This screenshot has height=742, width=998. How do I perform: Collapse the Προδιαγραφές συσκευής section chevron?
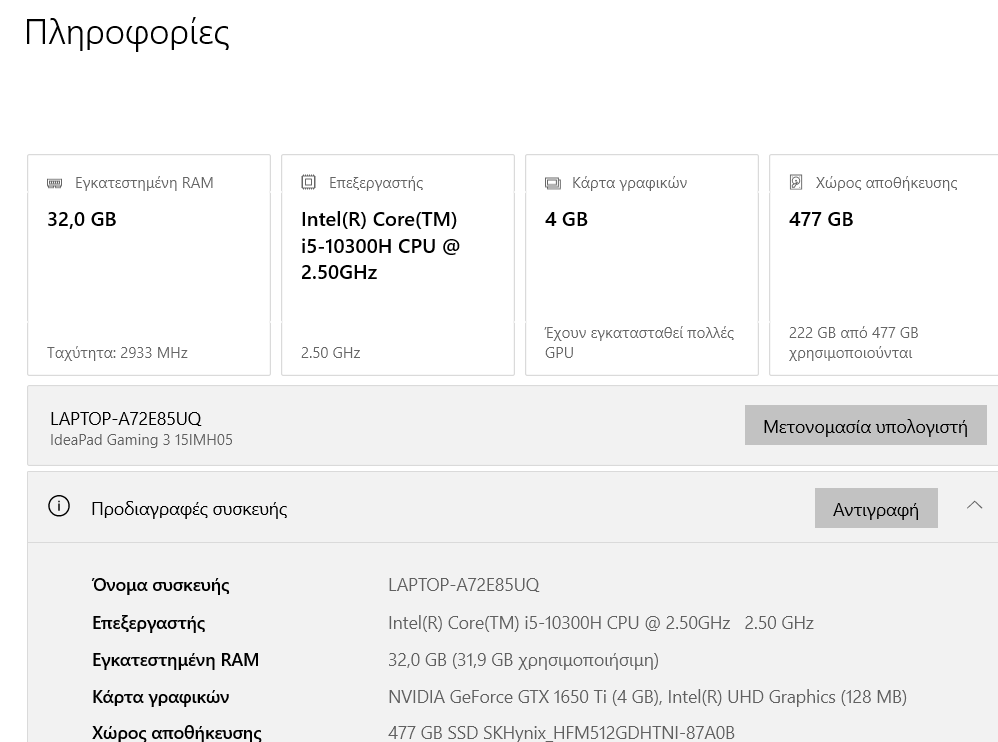[974, 505]
